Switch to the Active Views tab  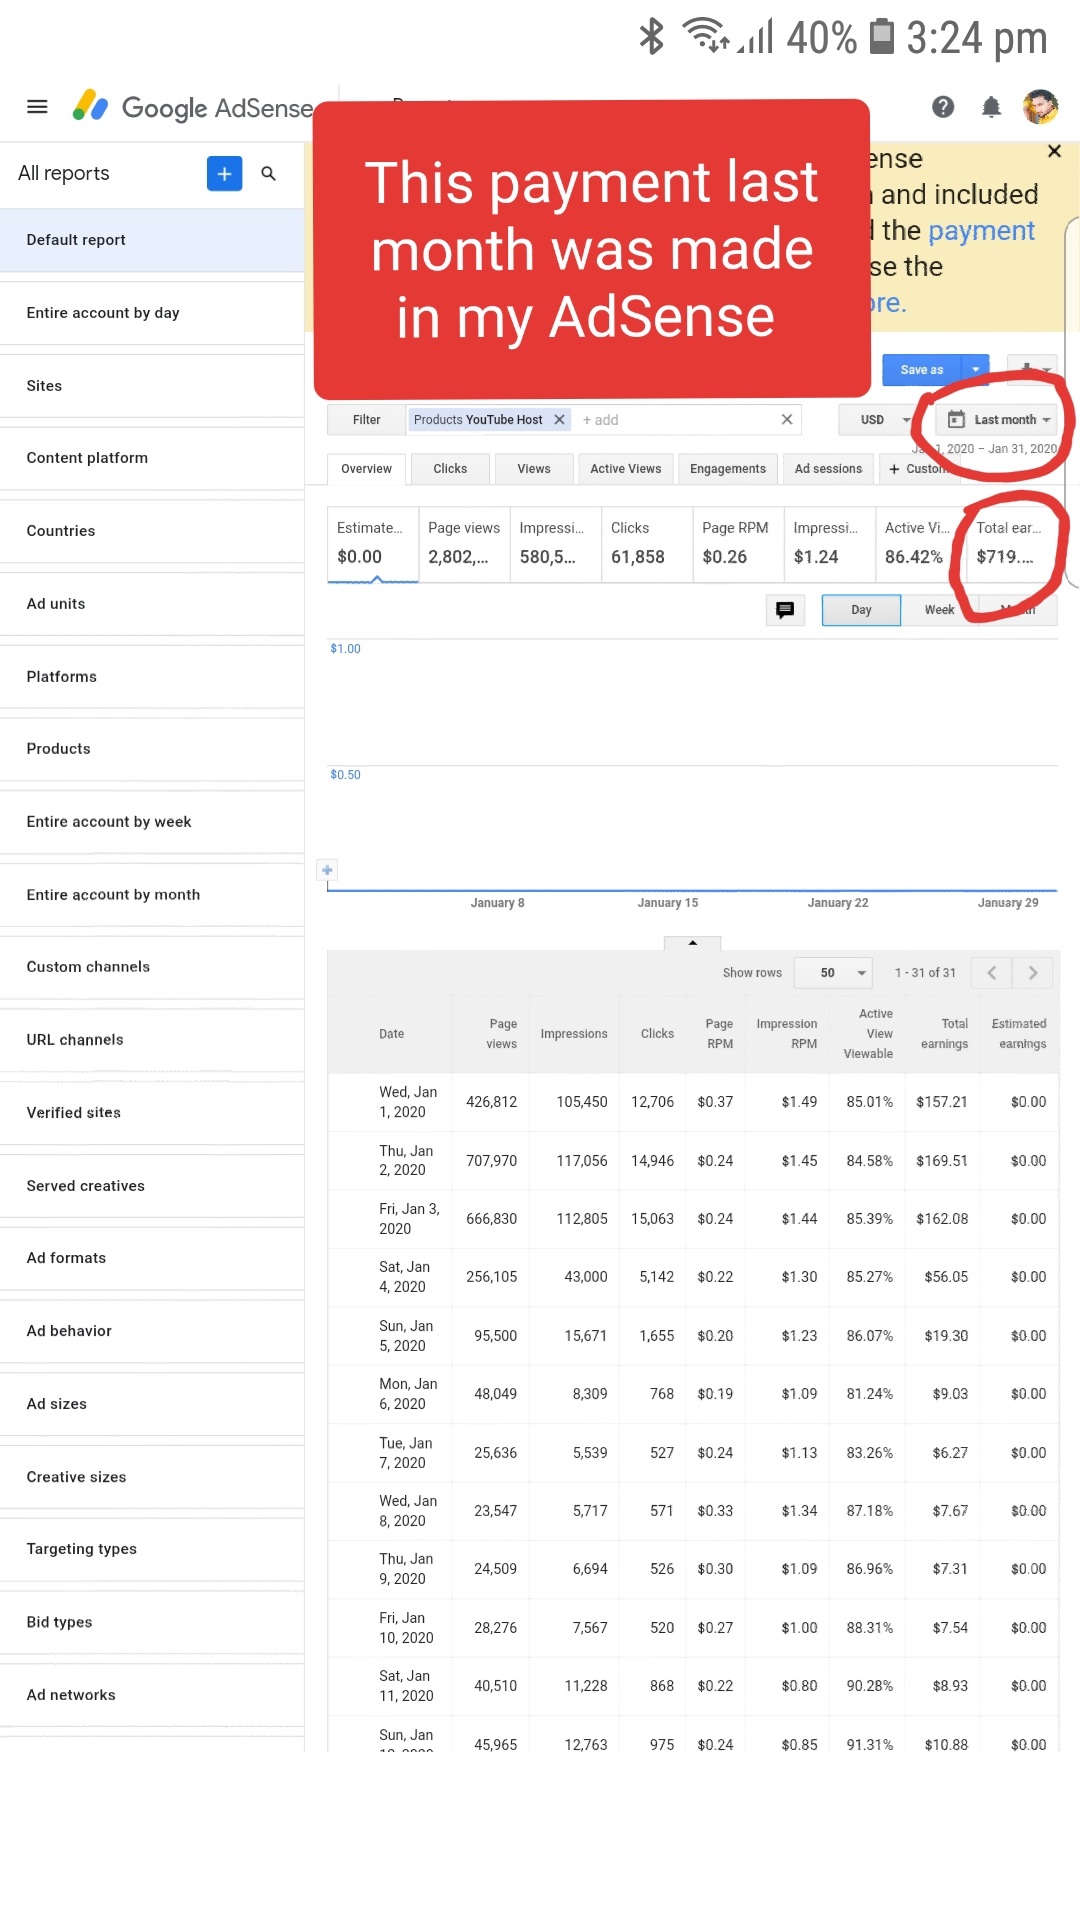tap(625, 469)
